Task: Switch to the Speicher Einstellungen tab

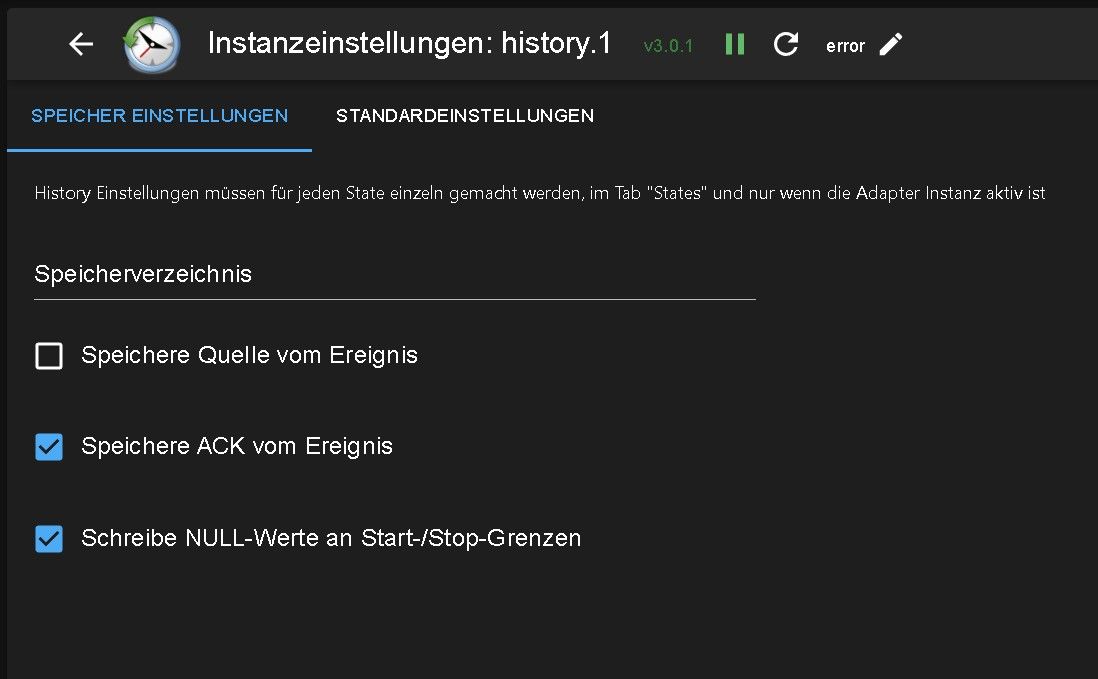Action: (159, 116)
